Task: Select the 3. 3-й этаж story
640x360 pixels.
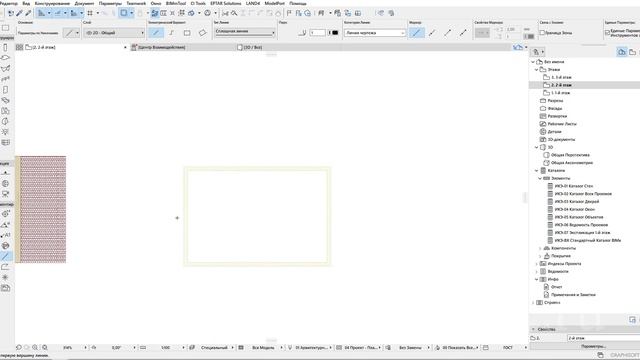Action: (561, 77)
